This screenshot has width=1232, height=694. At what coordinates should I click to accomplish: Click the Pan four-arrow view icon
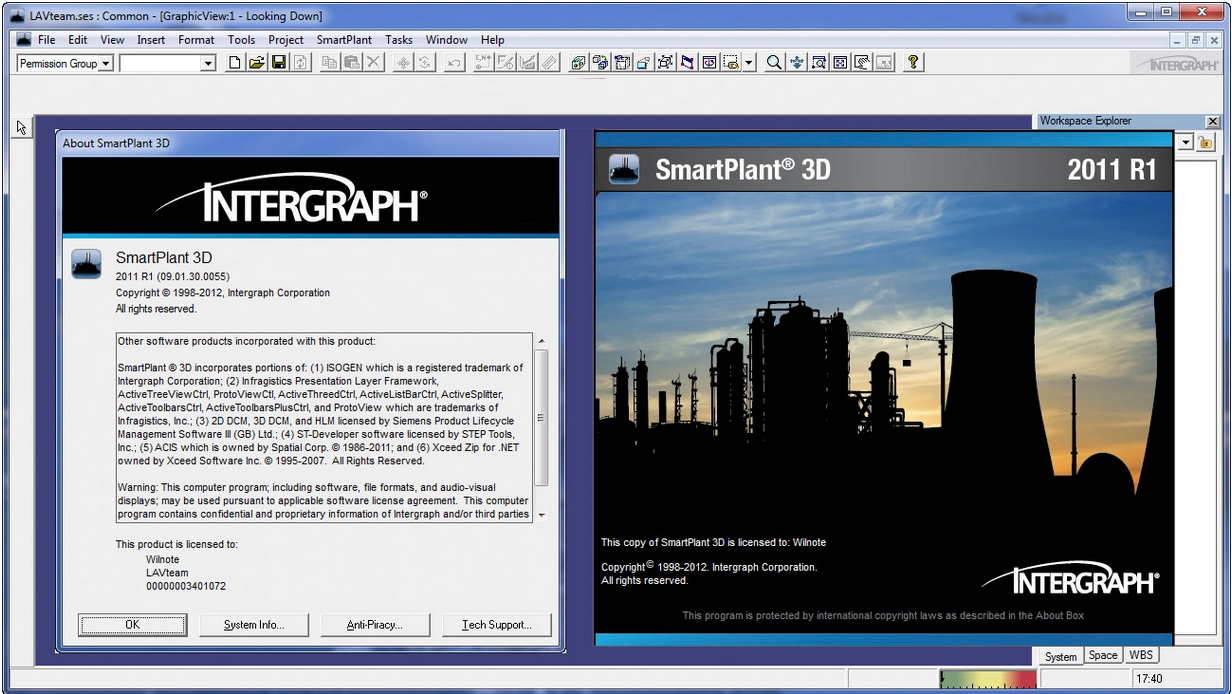pyautogui.click(x=797, y=63)
